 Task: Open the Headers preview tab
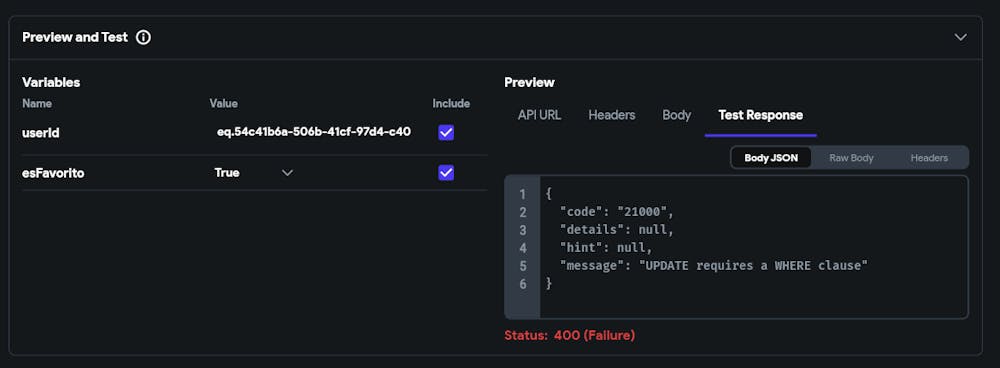coord(612,115)
